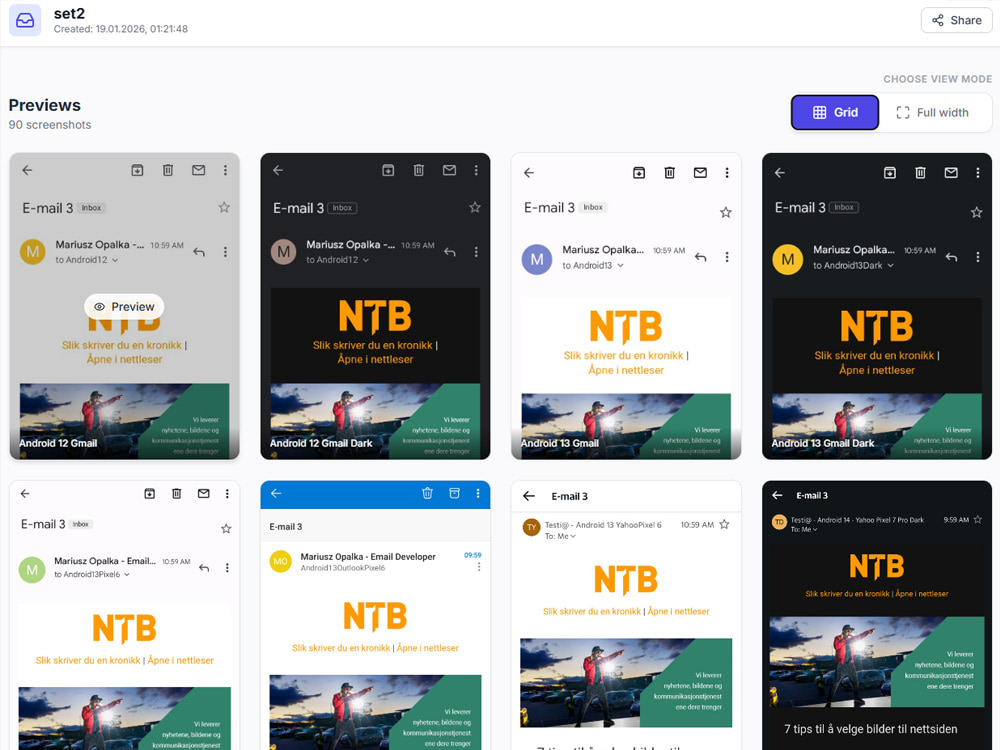
Task: Open kebab menu in blue Outlook header
Action: (x=478, y=494)
